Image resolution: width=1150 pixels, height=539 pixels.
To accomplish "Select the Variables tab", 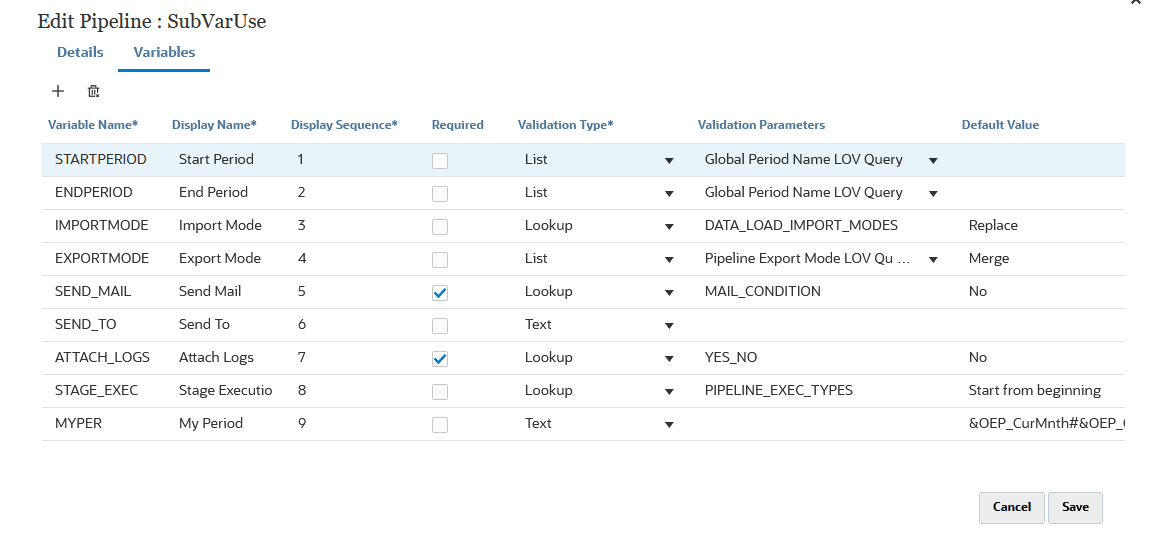I will tap(164, 52).
